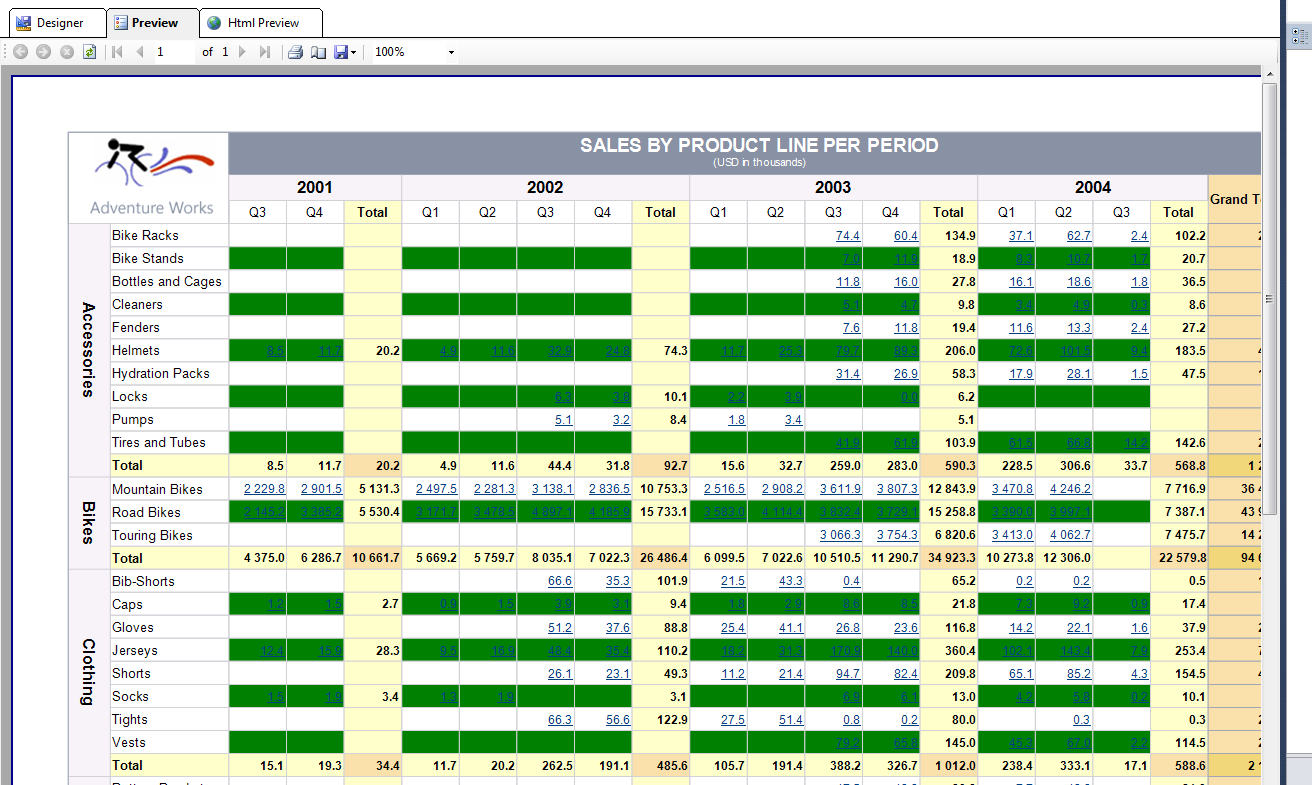Click the Forward navigation arrow icon

[43, 52]
